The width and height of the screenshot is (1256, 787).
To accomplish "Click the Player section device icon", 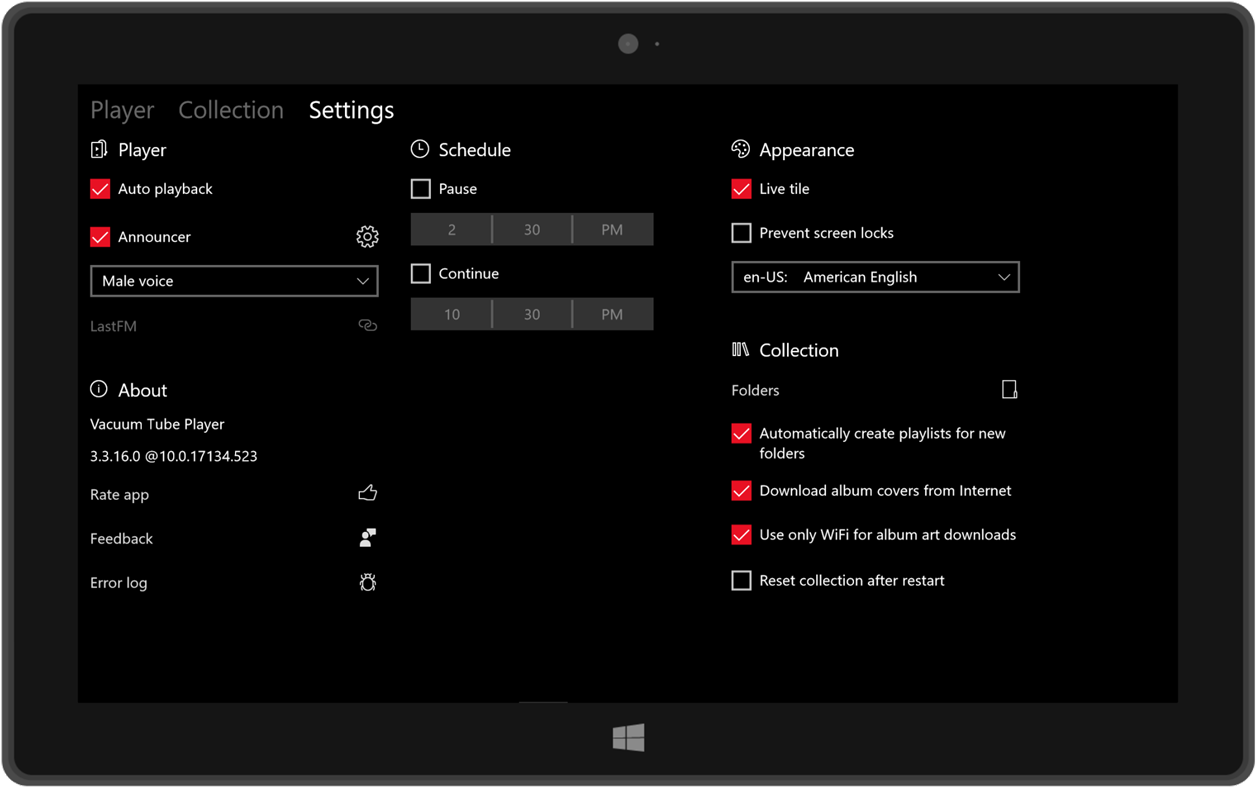I will pos(99,149).
